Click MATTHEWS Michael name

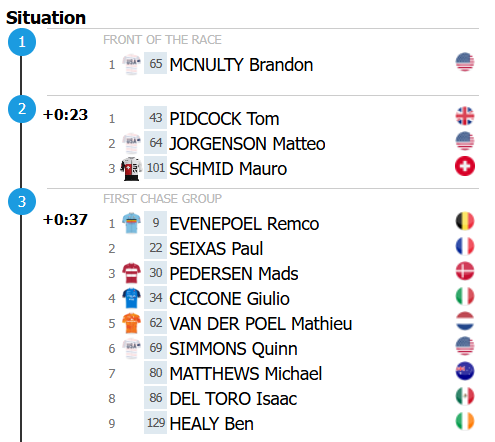pos(246,374)
